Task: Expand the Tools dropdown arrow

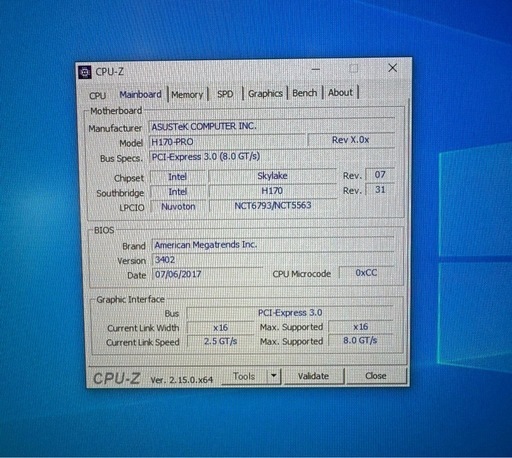Action: tap(274, 376)
